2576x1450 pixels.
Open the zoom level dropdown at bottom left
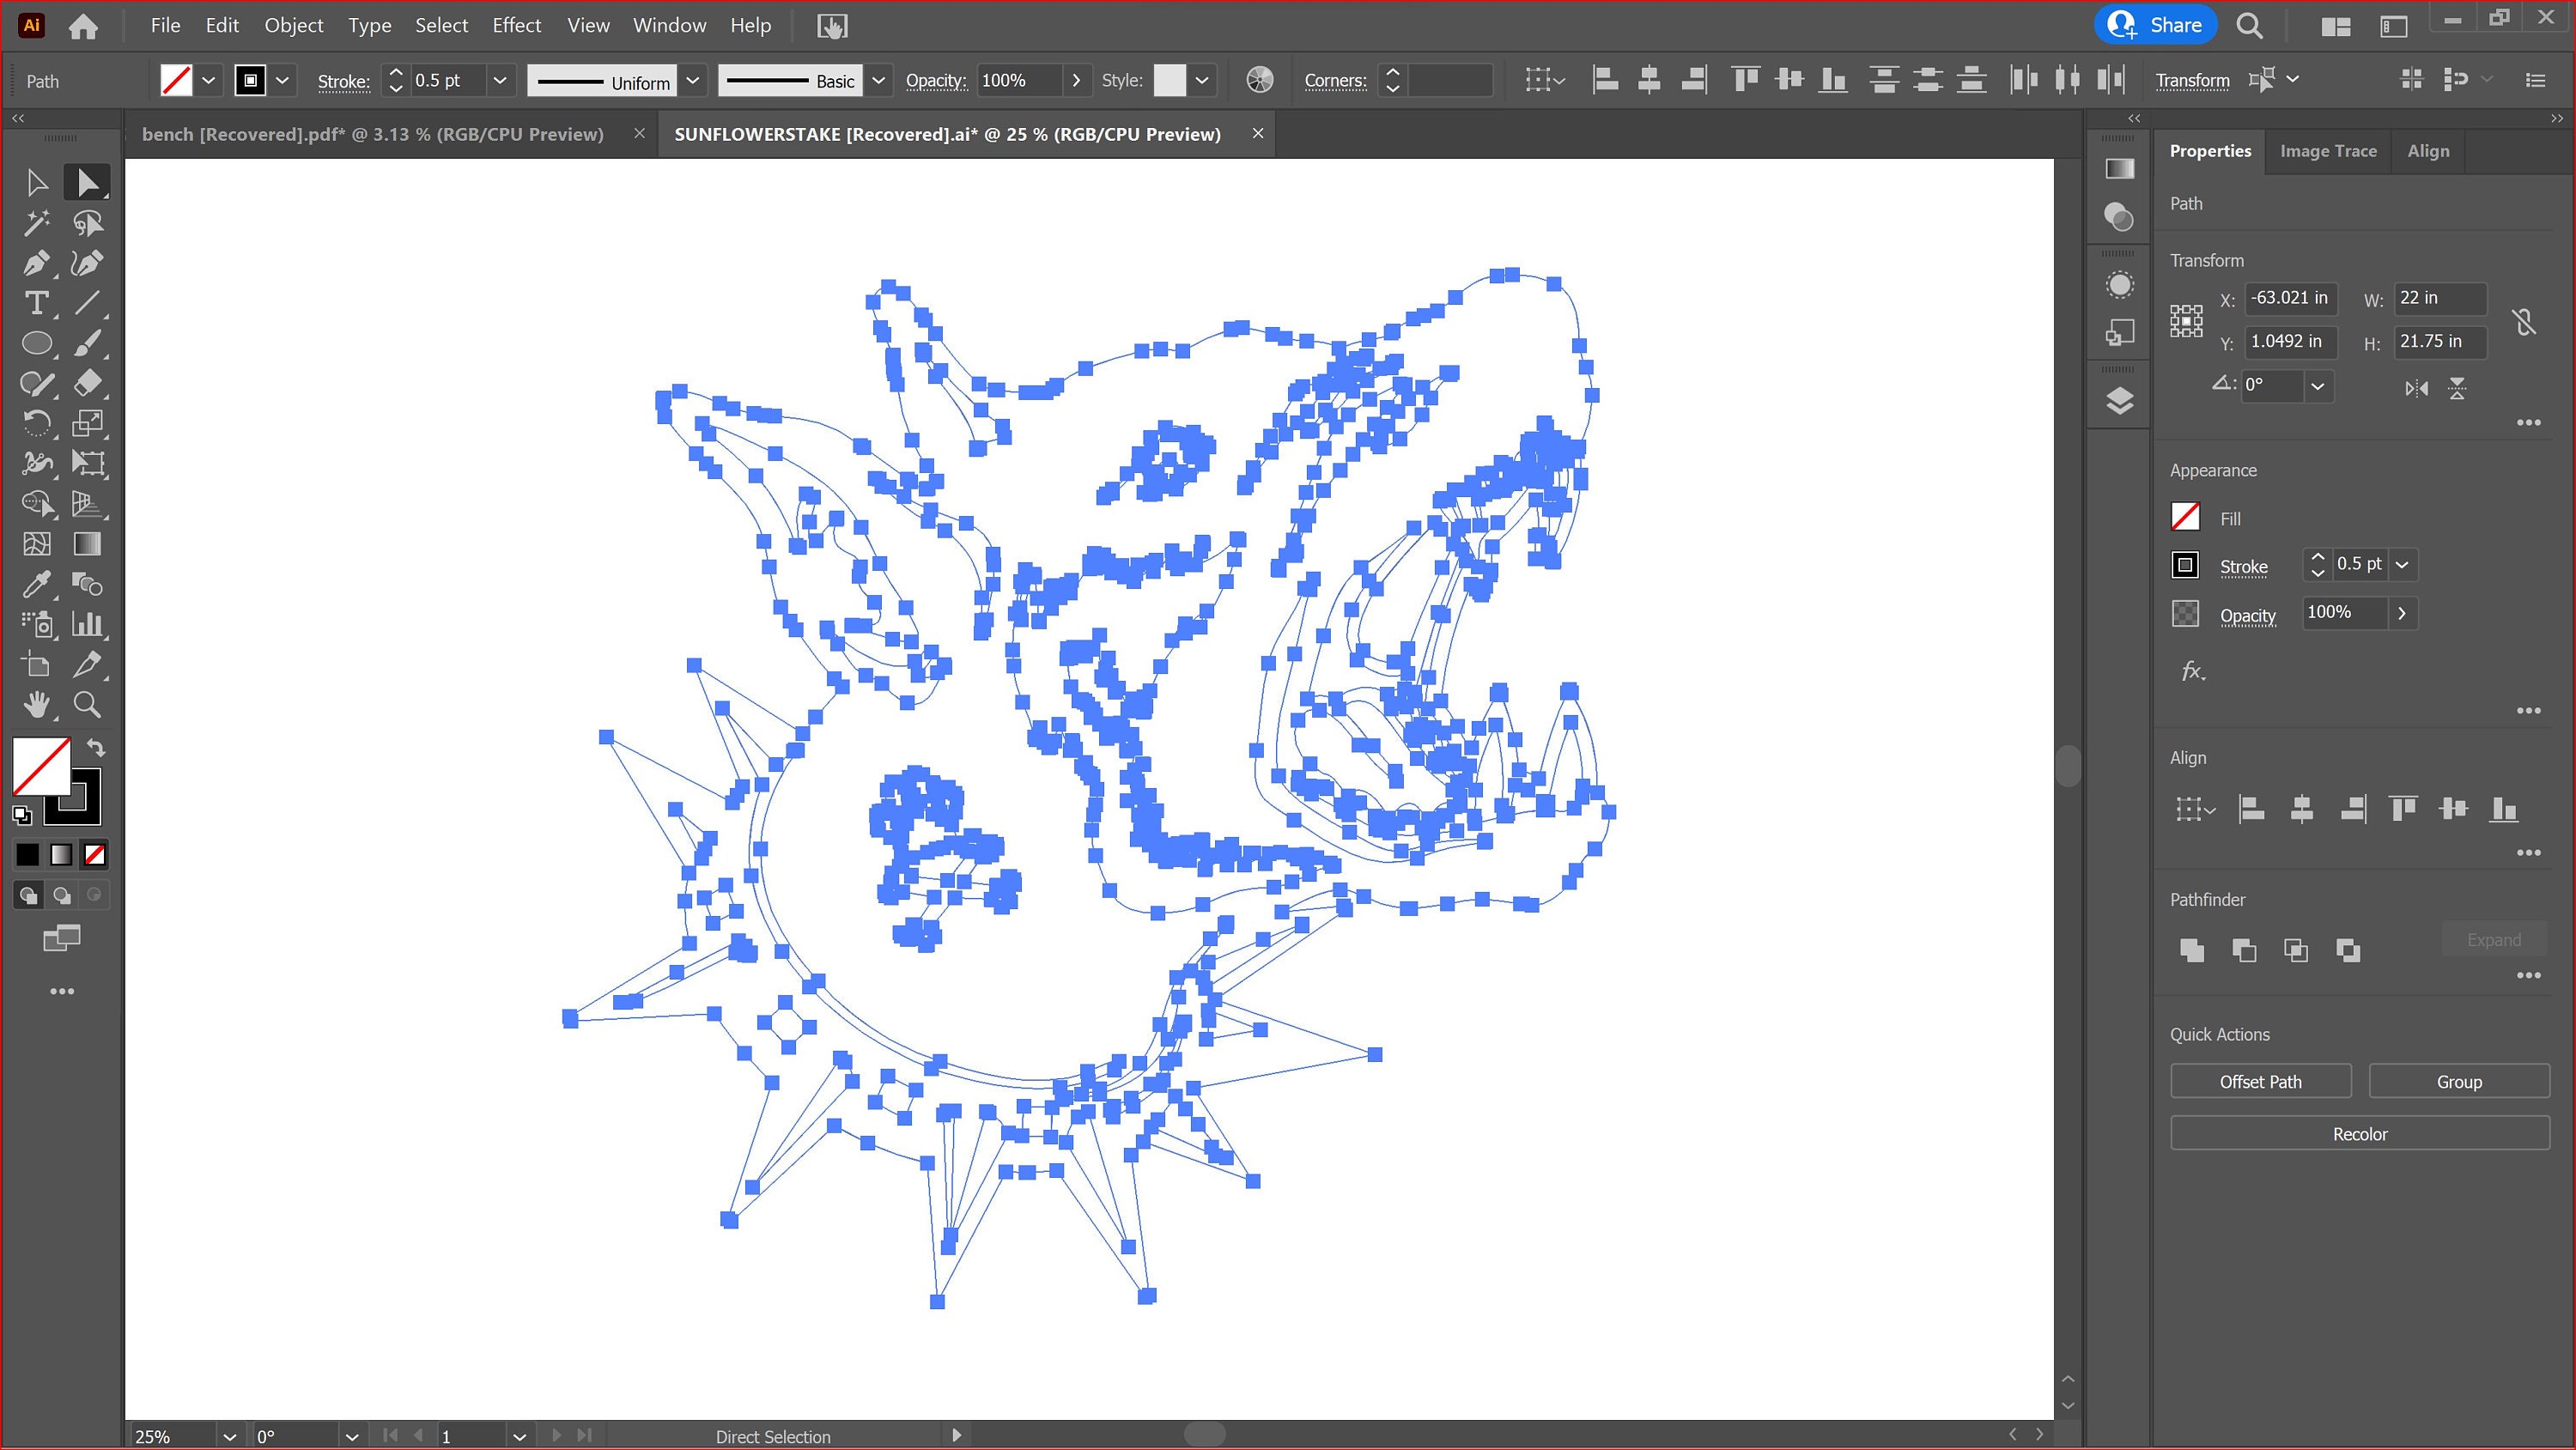pyautogui.click(x=229, y=1436)
